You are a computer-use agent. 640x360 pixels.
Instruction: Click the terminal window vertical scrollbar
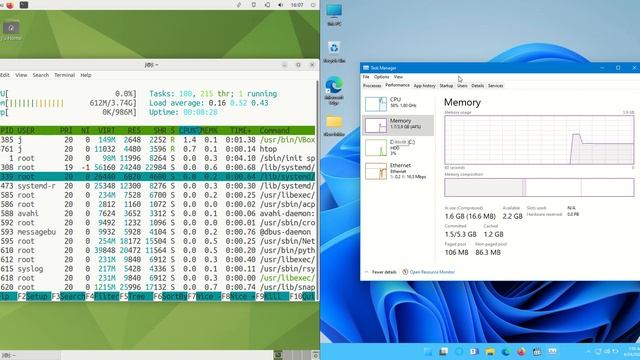(318, 190)
